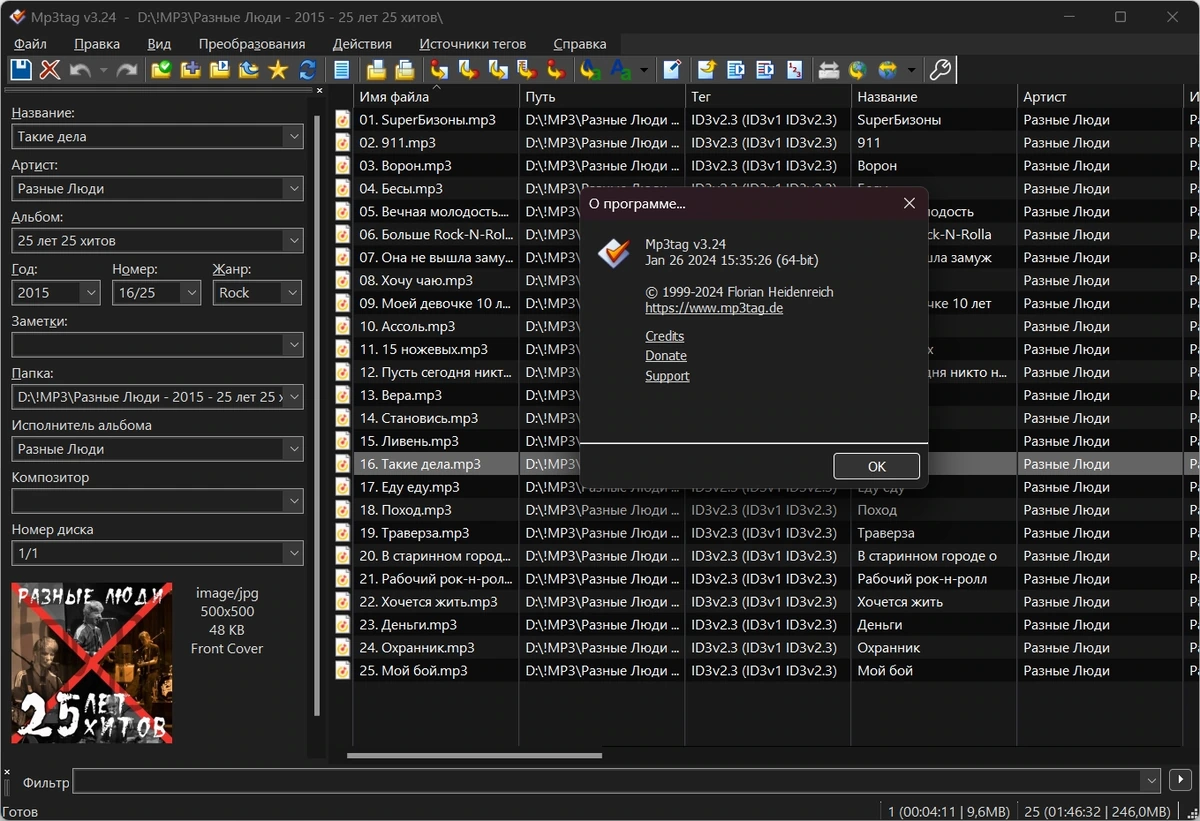
Task: Sort by the Артист column header
Action: [1100, 97]
